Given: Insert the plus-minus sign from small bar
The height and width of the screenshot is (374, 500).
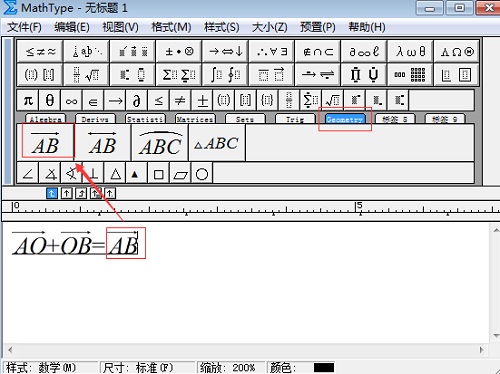Looking at the screenshot, I should tap(202, 100).
